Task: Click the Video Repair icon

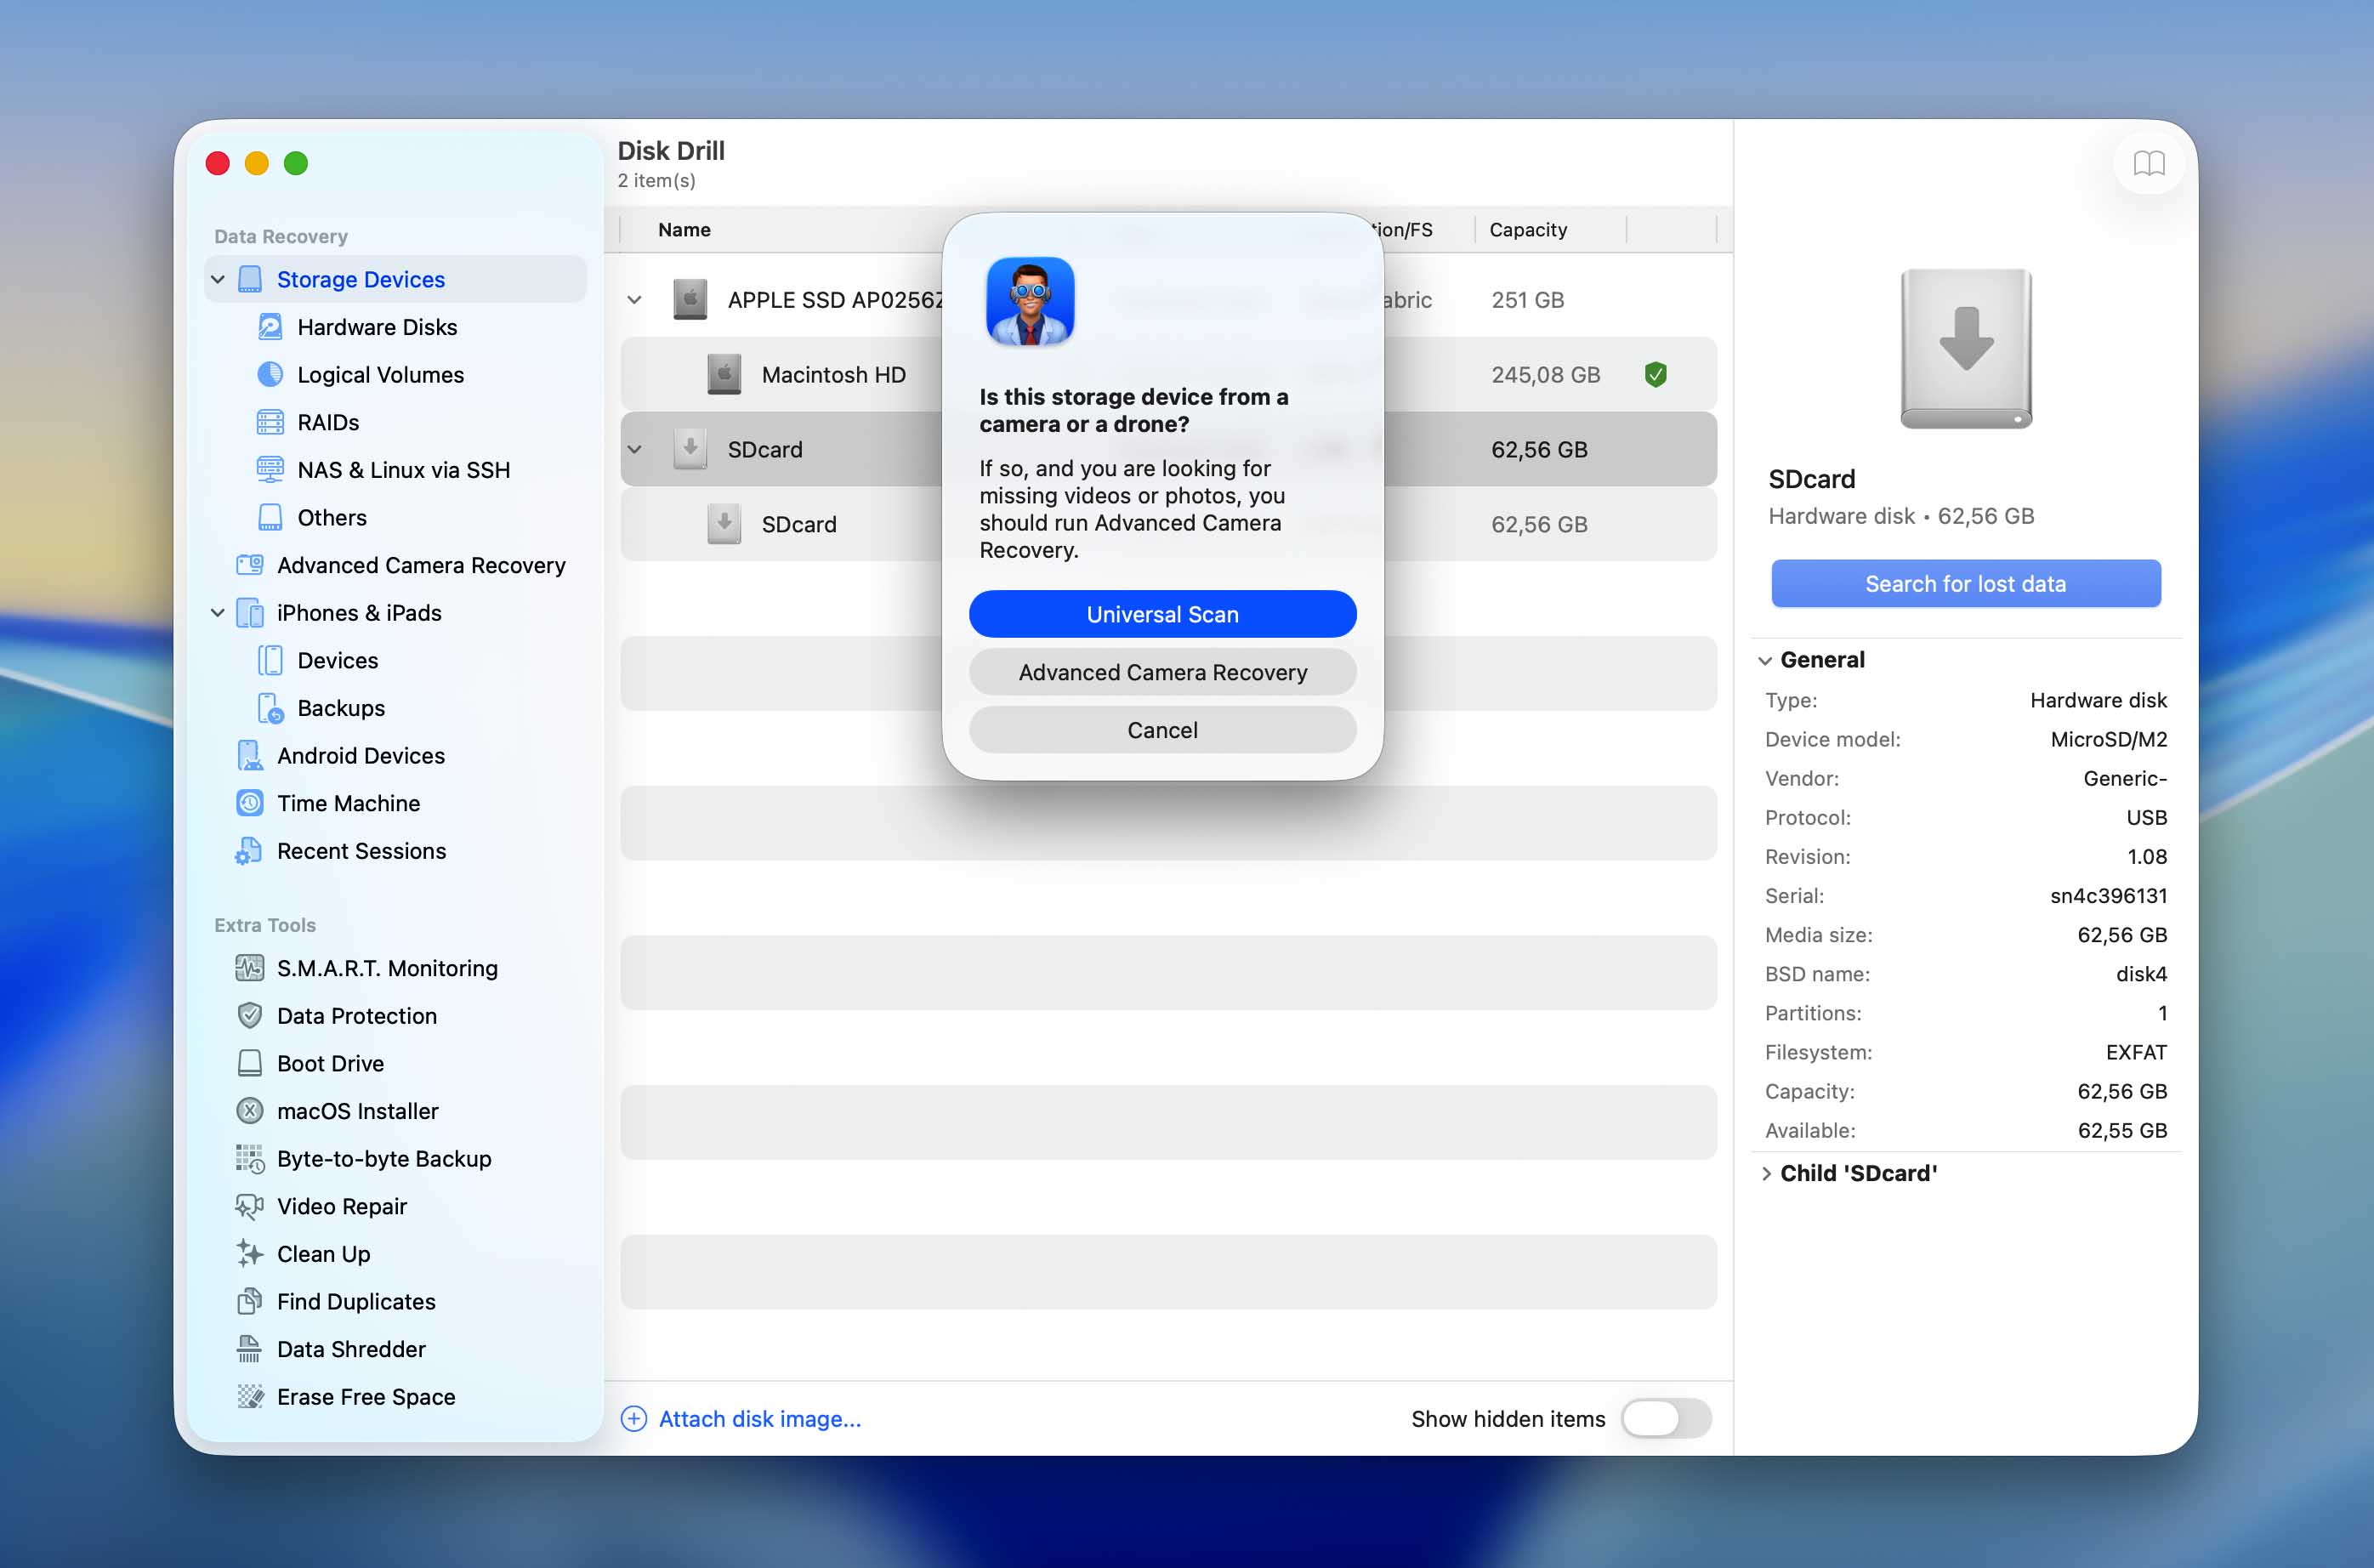Action: coord(250,1206)
